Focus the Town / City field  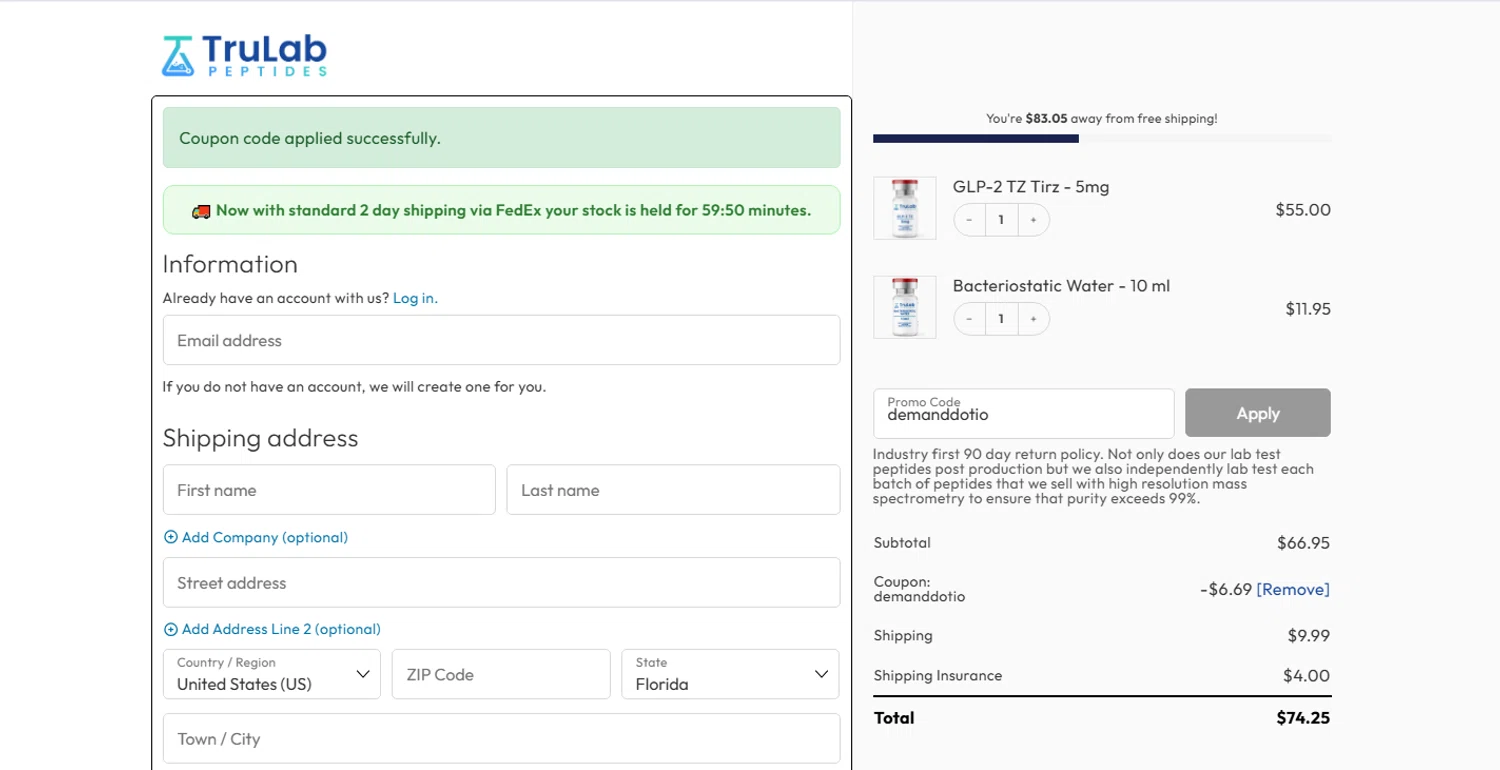(501, 738)
